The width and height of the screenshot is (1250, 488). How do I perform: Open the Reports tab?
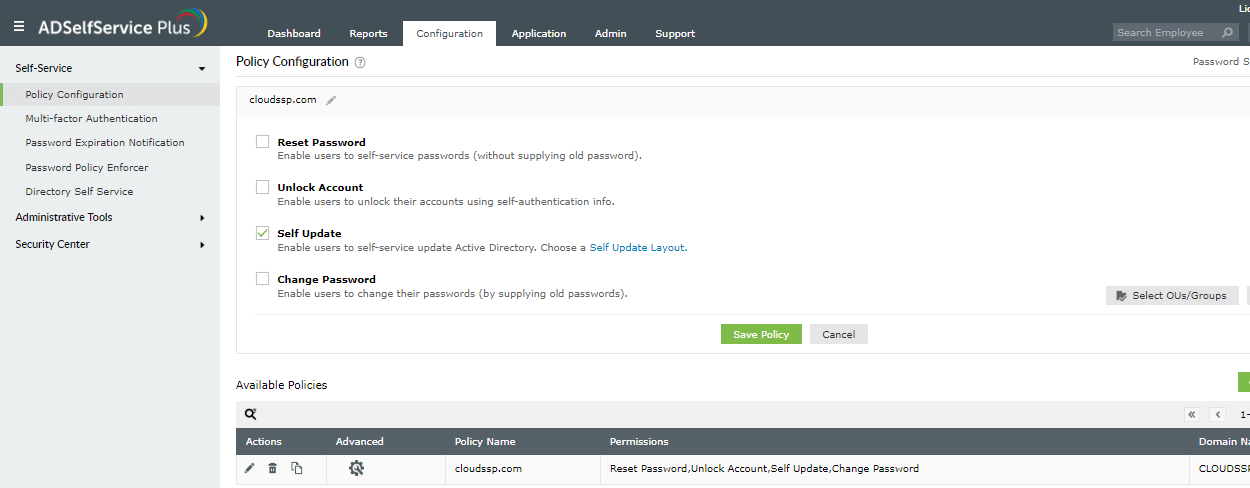coord(368,33)
